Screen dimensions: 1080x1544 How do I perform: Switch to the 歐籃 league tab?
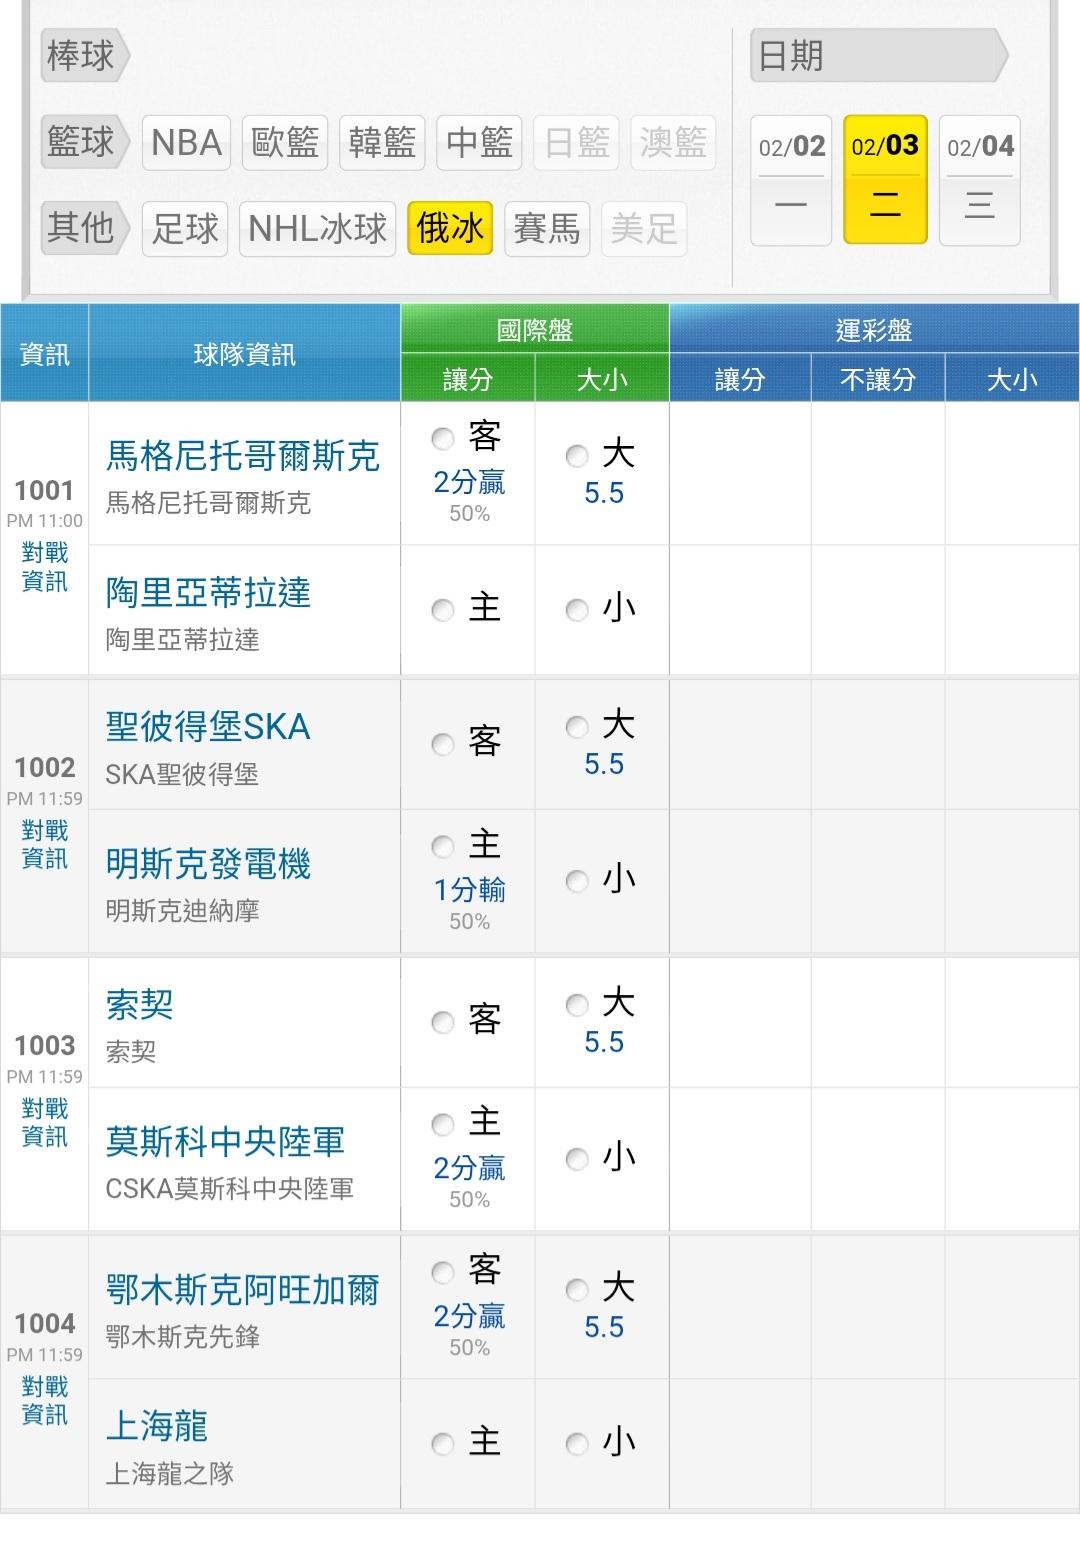(285, 142)
